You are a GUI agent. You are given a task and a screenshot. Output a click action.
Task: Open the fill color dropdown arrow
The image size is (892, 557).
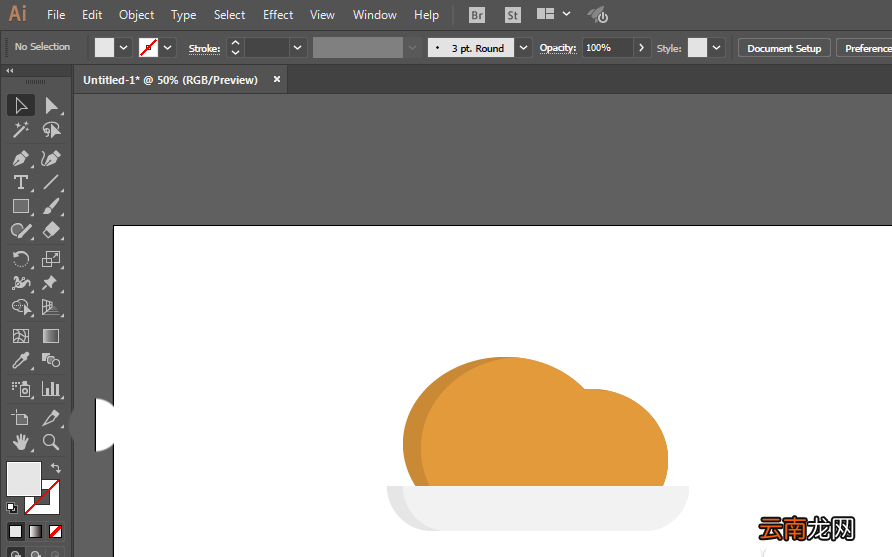(123, 48)
